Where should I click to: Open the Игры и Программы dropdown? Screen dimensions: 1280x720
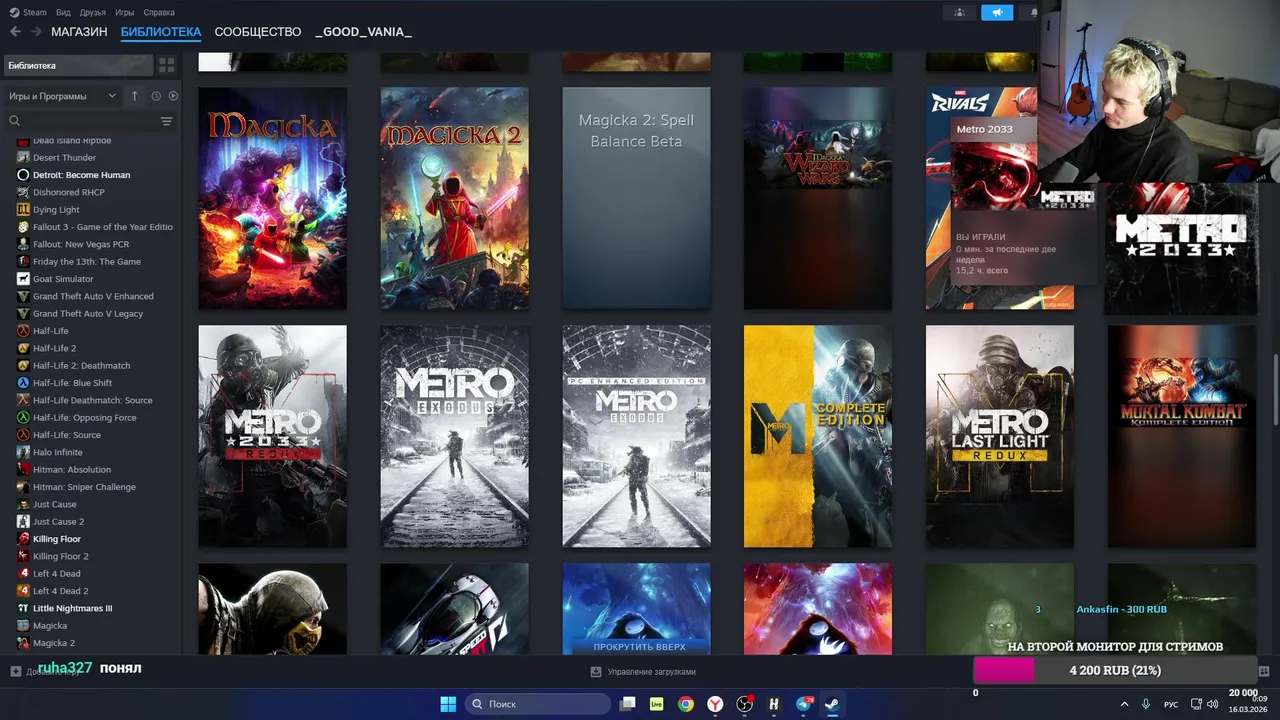pos(62,96)
